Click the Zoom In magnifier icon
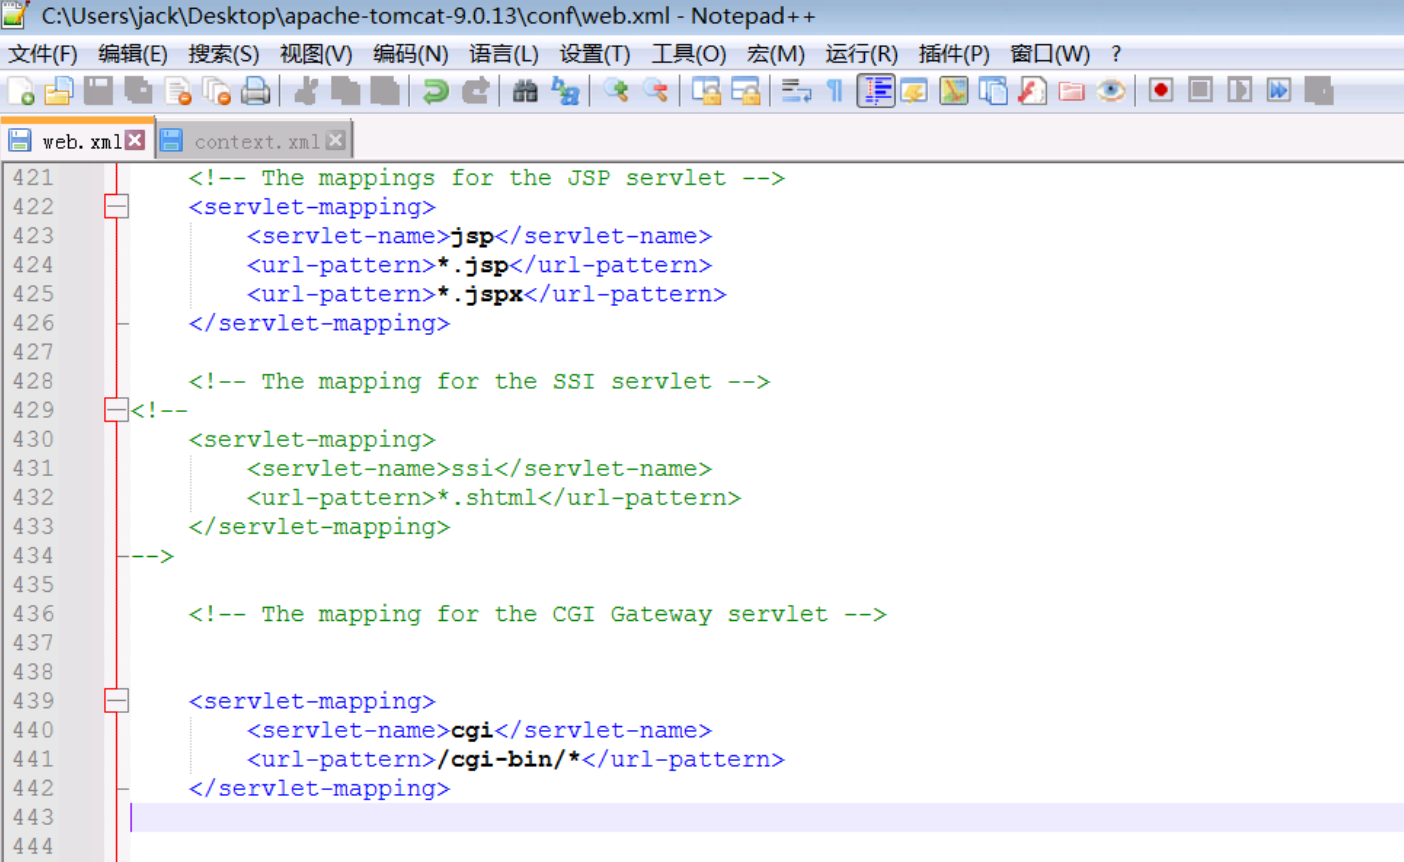1404x862 pixels. click(x=616, y=91)
